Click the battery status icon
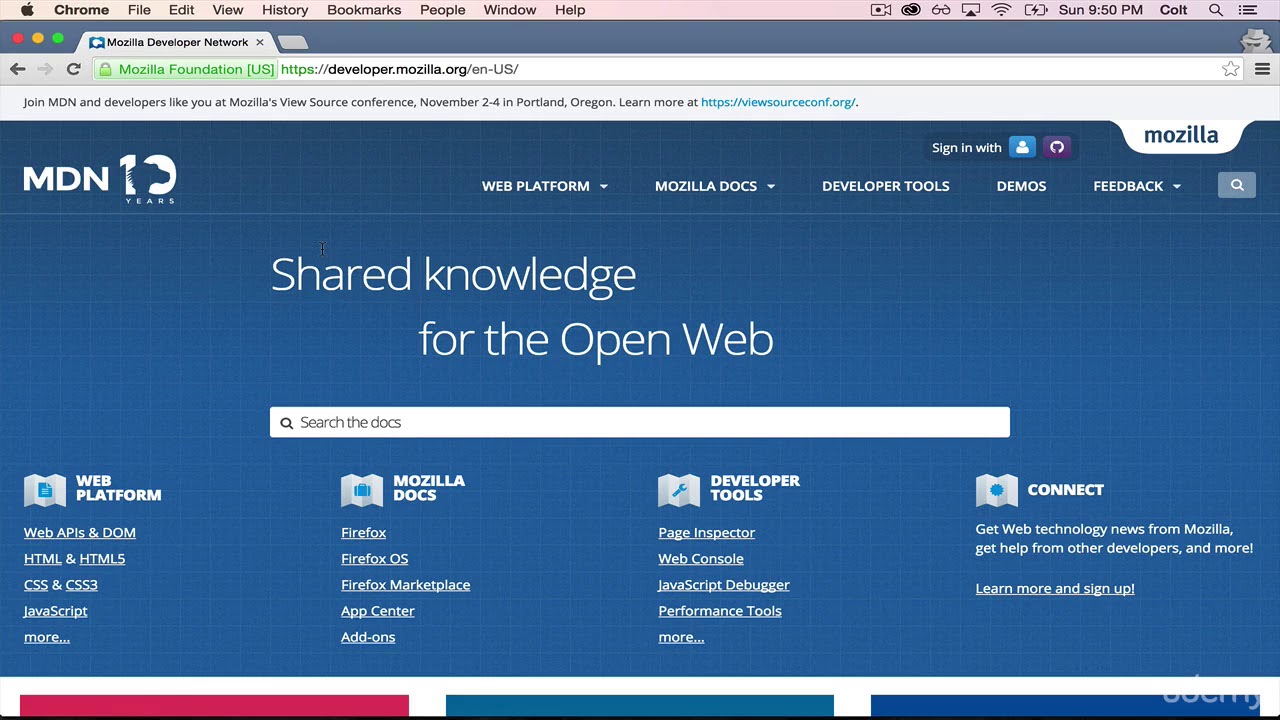 pos(1036,10)
